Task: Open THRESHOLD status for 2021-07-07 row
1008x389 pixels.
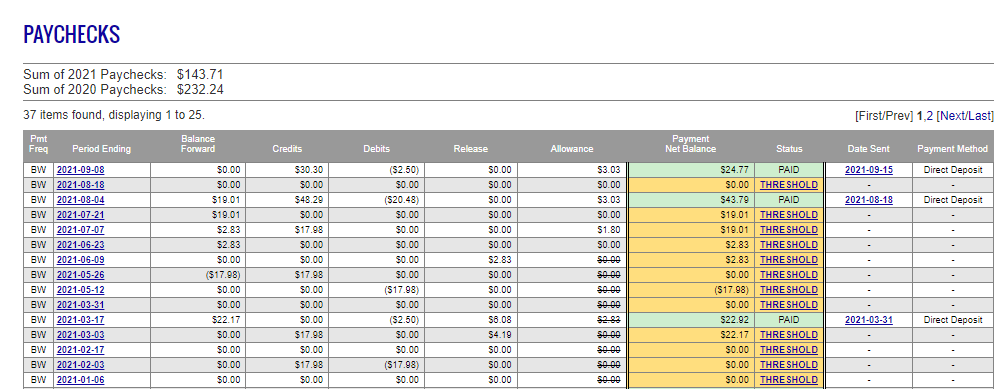Action: coord(789,230)
